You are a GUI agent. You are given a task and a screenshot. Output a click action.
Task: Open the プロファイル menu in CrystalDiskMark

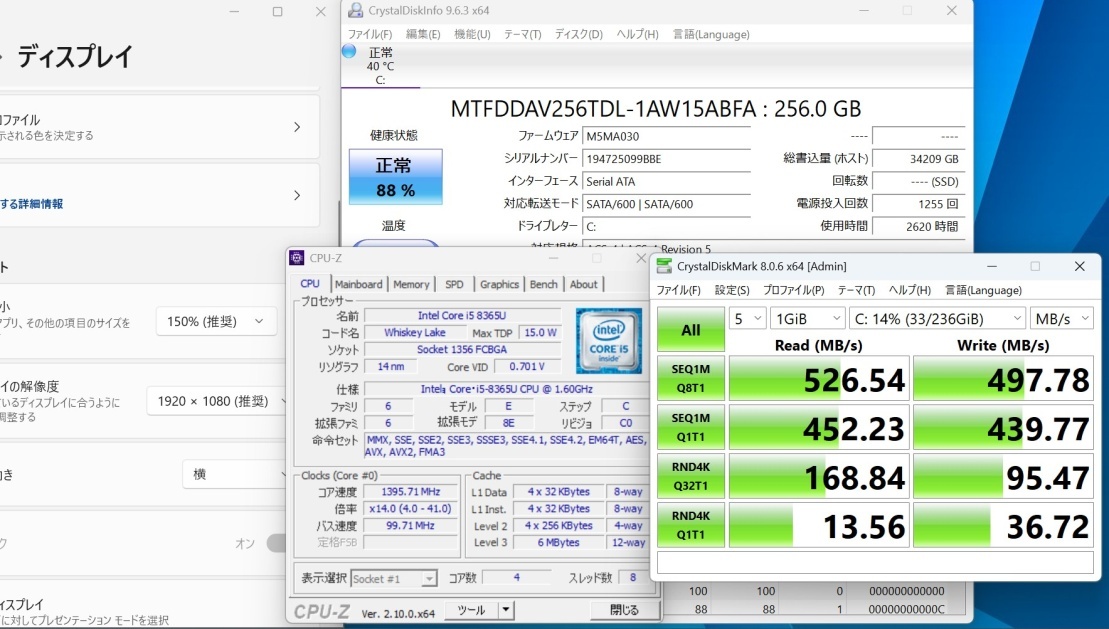pos(794,290)
